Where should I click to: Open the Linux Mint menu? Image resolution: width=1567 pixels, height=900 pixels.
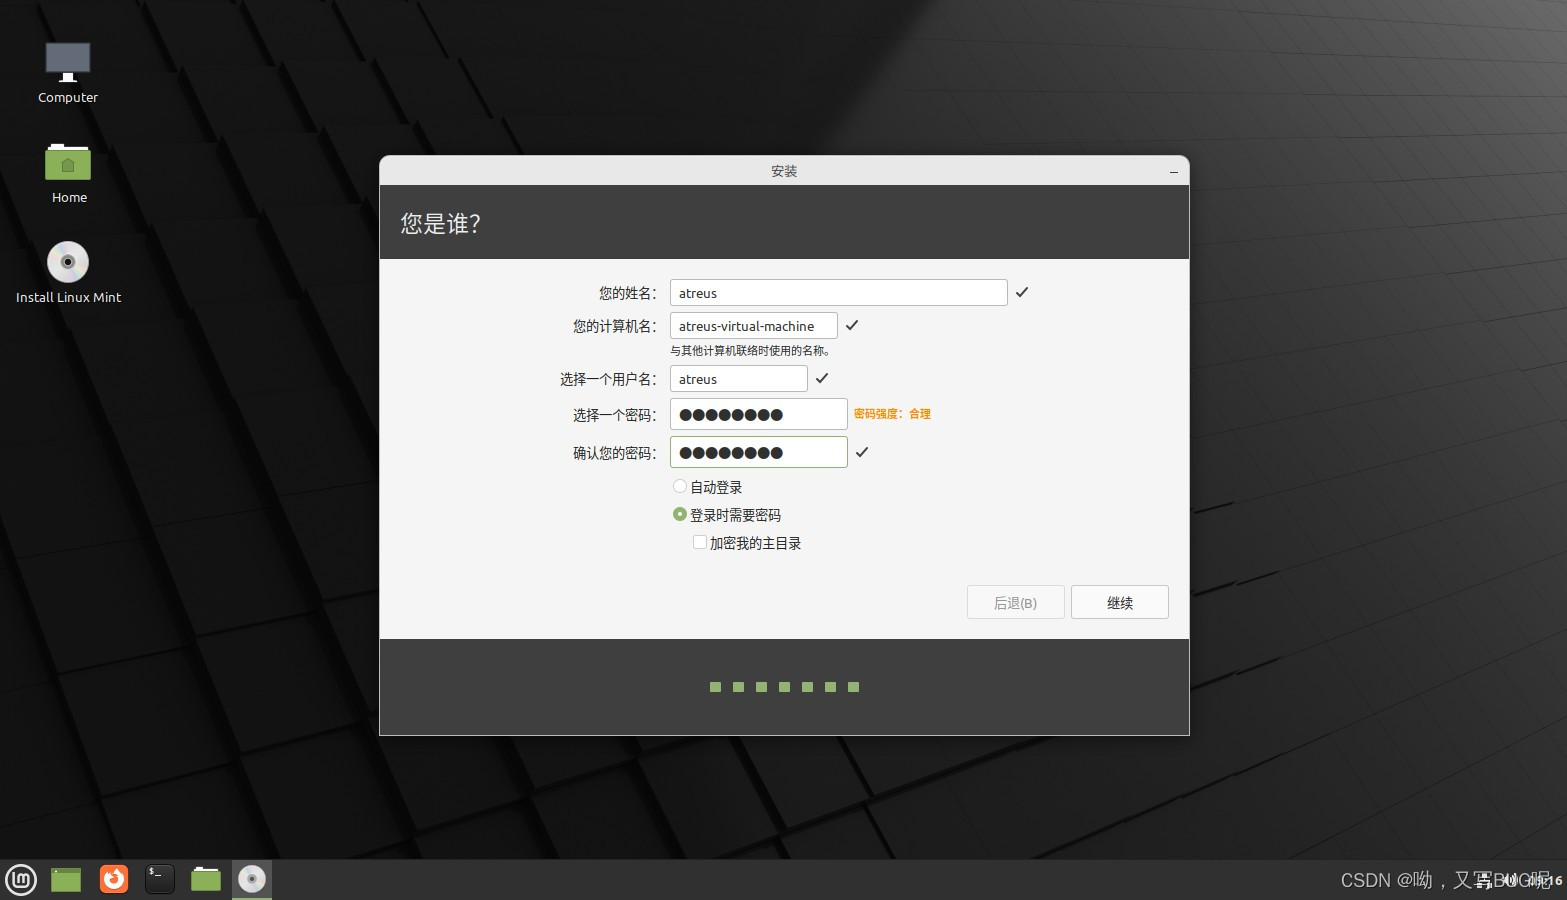tap(20, 879)
